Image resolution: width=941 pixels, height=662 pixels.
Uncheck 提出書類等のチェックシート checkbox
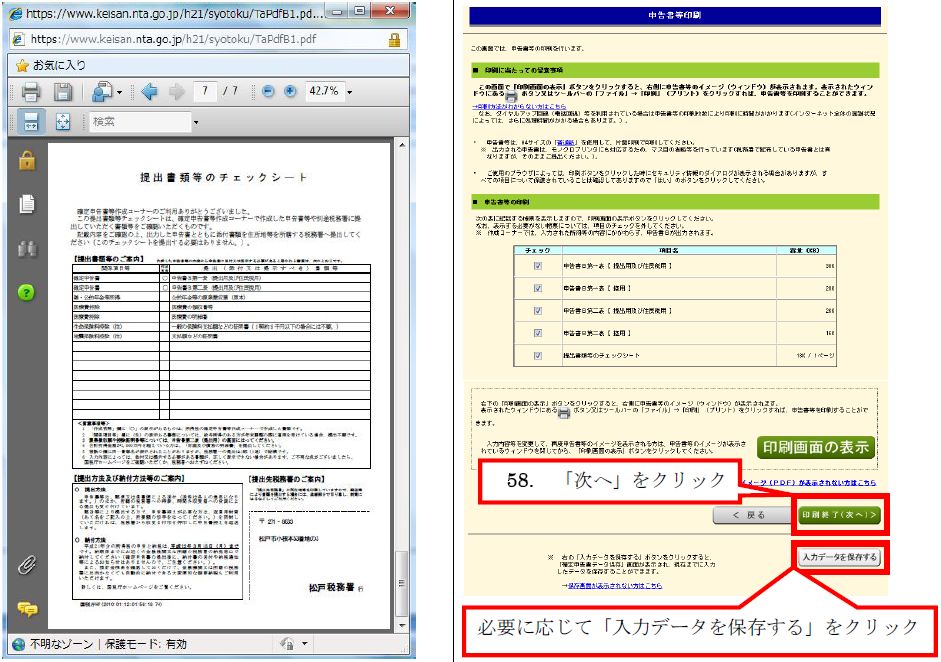pyautogui.click(x=538, y=355)
